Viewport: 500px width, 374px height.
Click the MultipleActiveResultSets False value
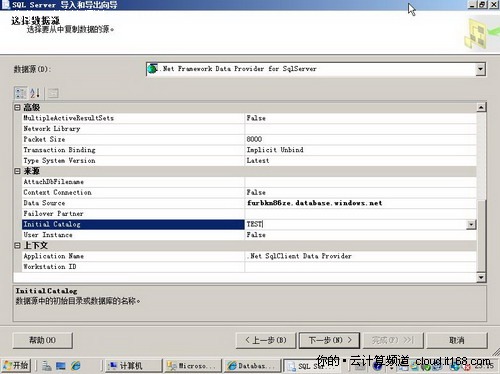point(256,118)
